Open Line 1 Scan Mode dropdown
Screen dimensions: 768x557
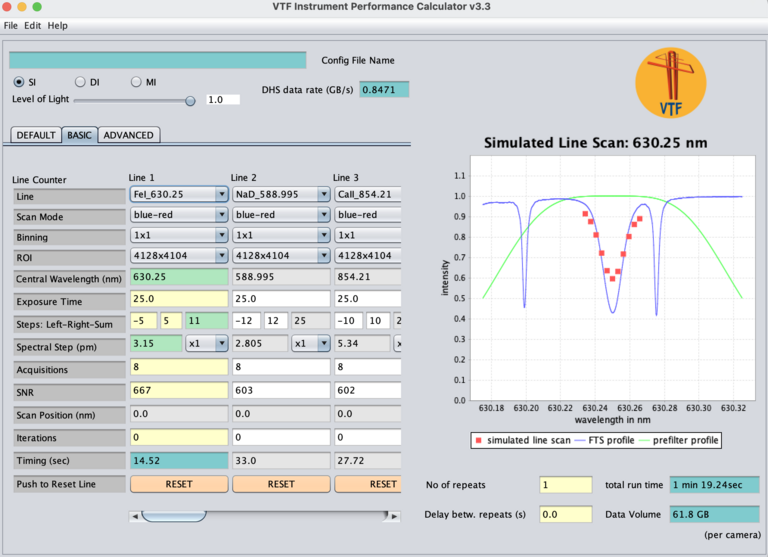coord(179,215)
